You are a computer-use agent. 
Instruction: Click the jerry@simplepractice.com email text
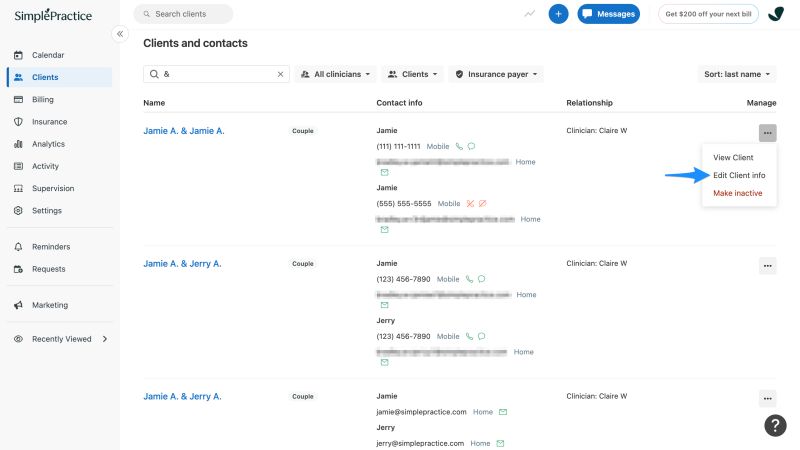420,443
